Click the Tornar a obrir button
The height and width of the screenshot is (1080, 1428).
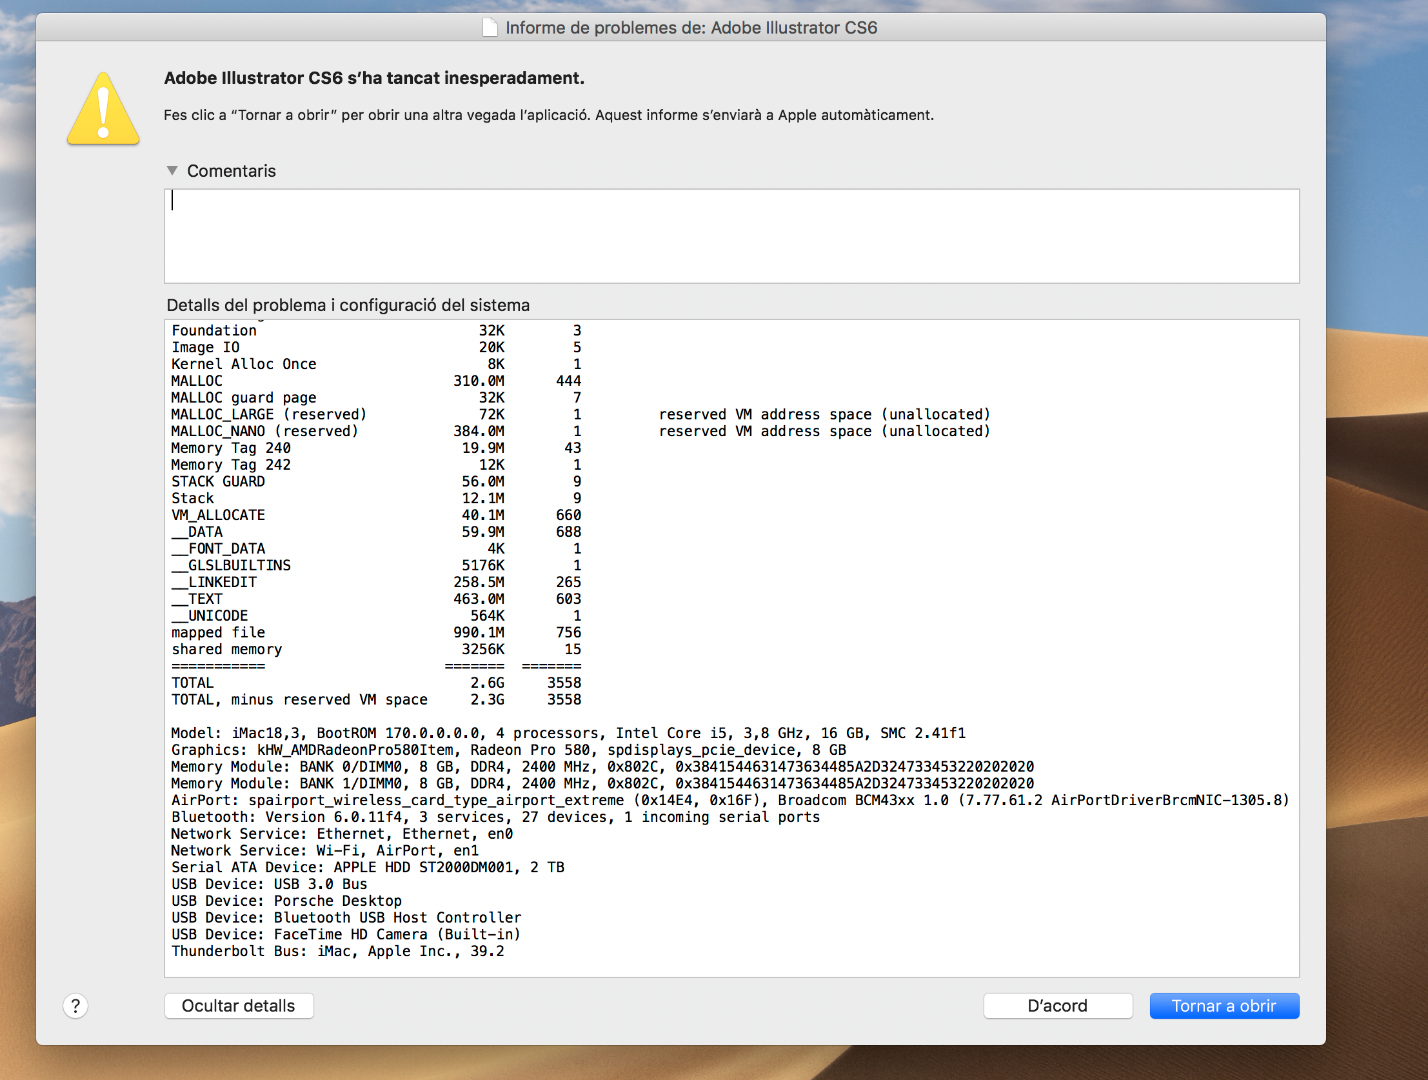point(1224,1006)
